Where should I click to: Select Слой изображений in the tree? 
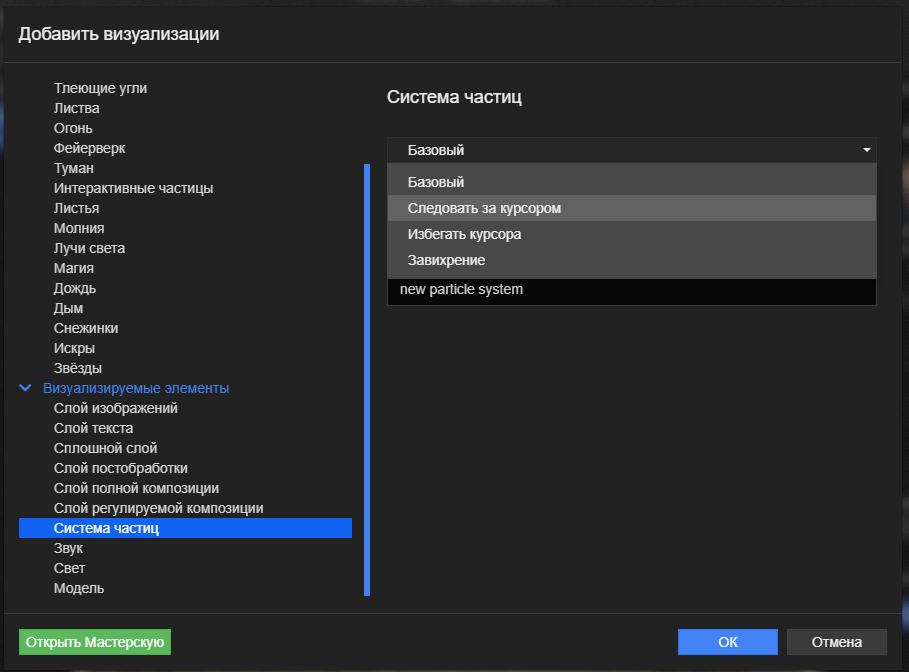tap(115, 408)
